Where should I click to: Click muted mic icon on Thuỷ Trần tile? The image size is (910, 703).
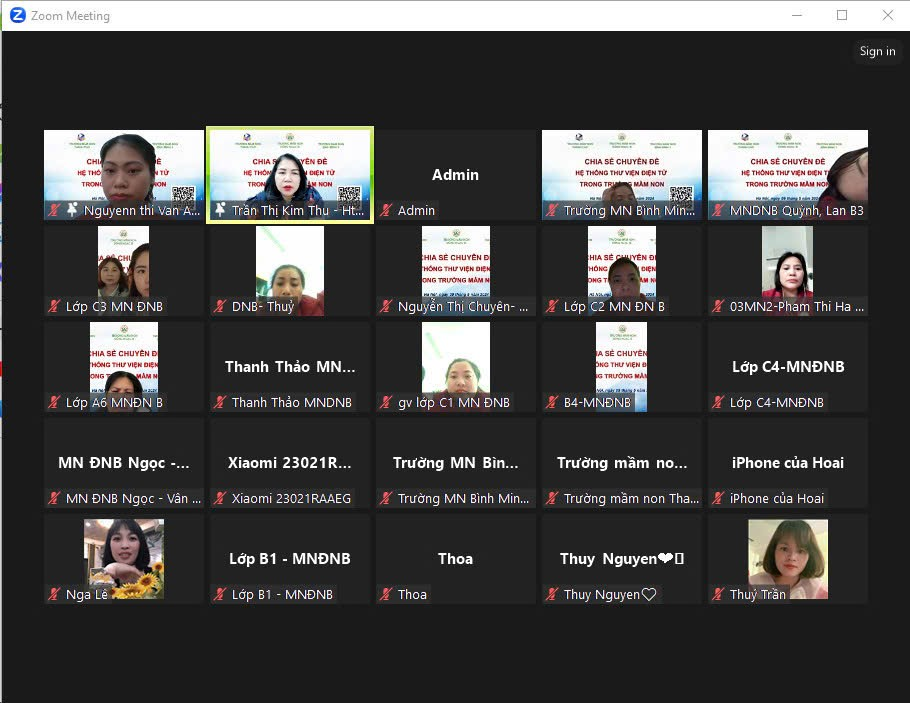tap(719, 595)
